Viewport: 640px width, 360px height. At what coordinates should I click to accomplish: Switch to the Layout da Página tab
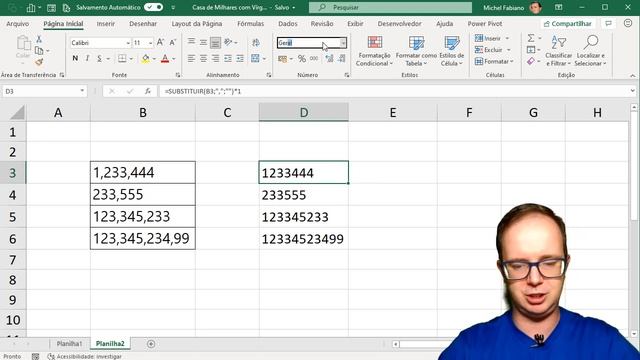(197, 24)
